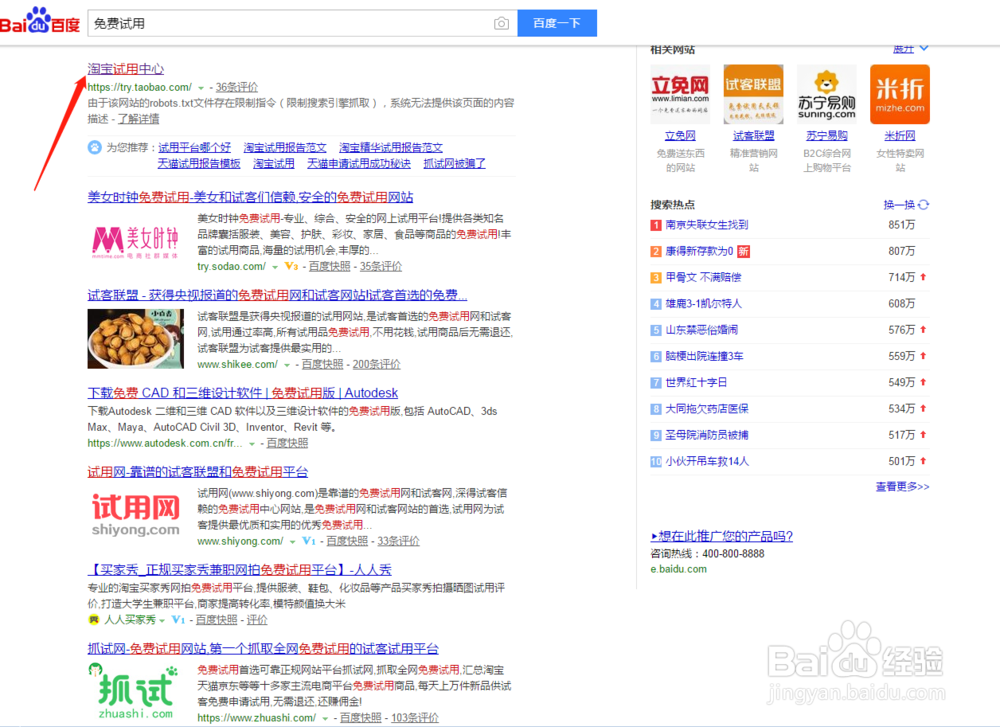
Task: Click the 了解详情 link
Action: point(138,119)
